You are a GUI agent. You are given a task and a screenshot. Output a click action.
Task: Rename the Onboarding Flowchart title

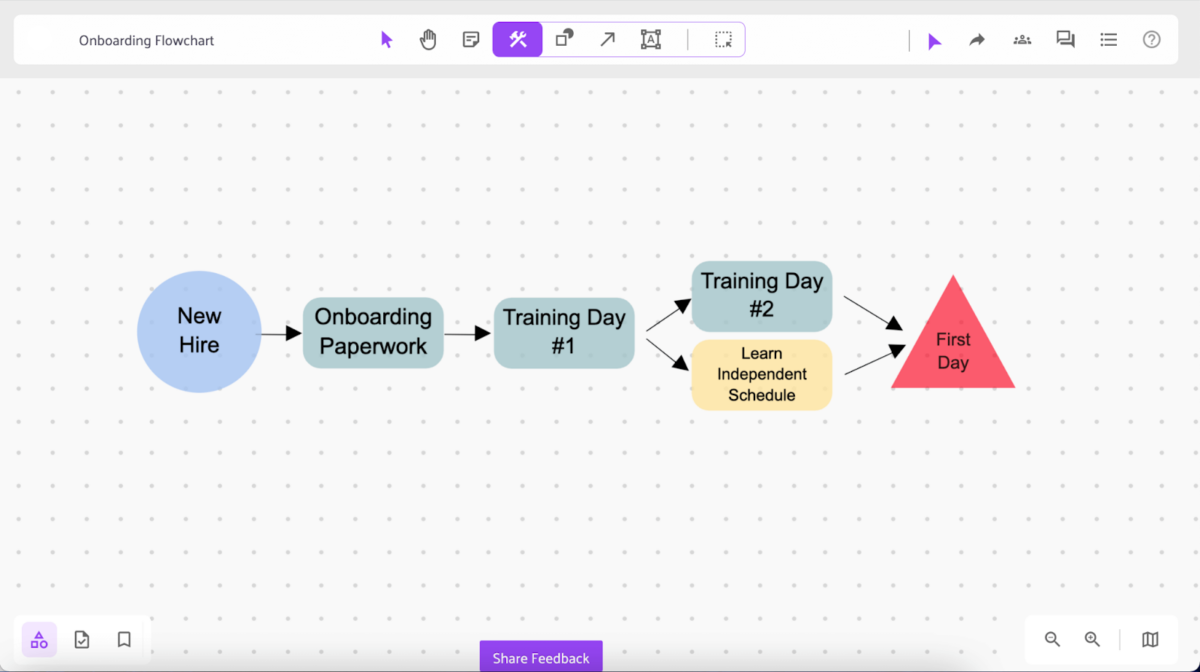(146, 40)
